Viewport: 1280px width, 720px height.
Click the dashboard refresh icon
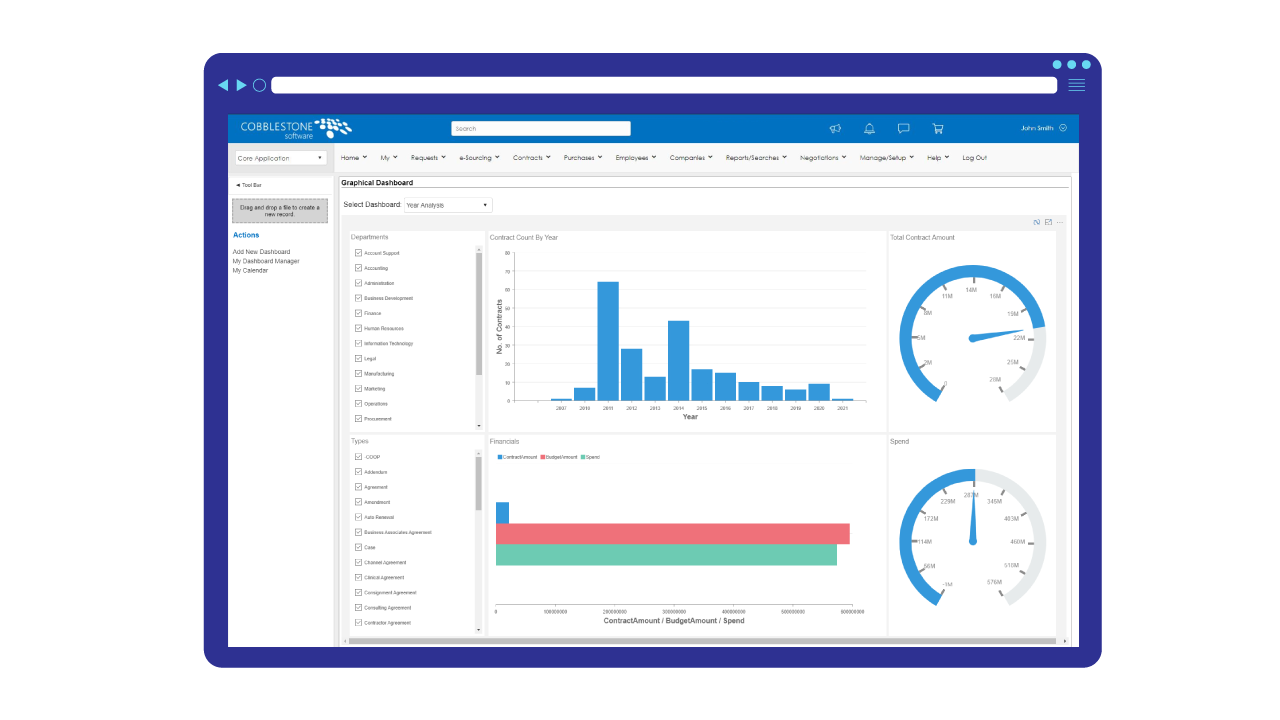click(x=1037, y=222)
